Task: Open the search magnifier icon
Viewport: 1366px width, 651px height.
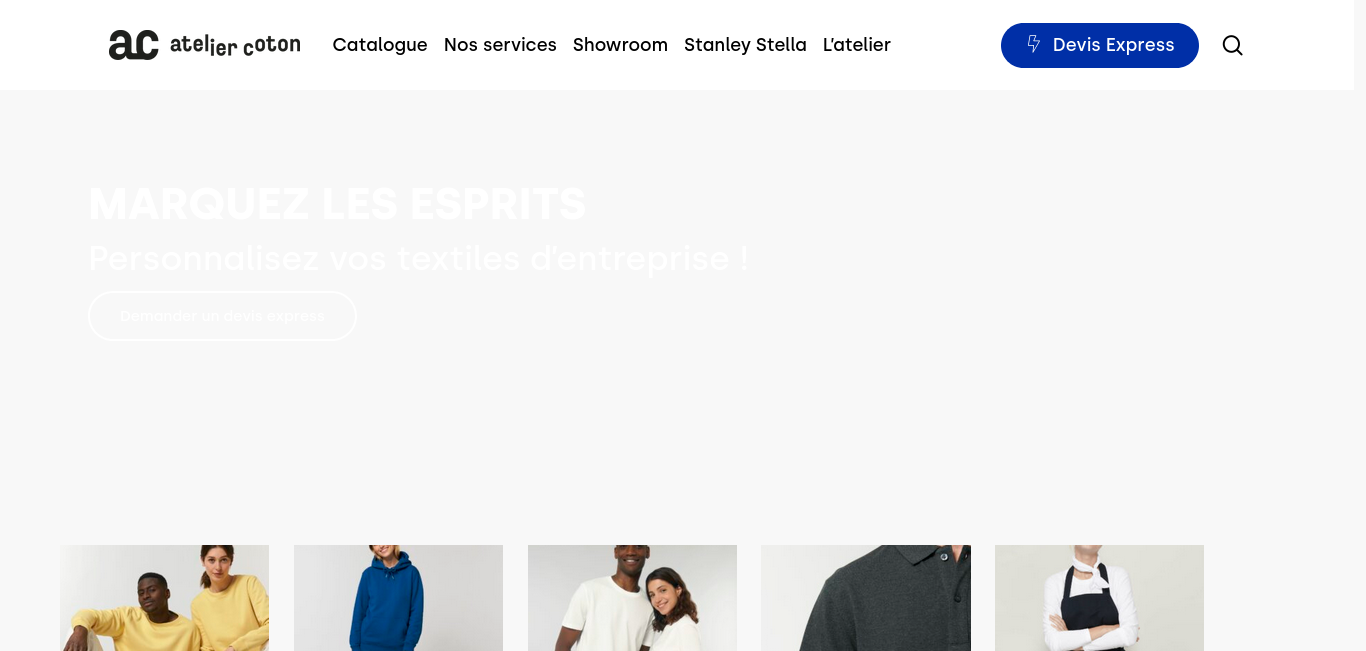Action: [x=1232, y=45]
